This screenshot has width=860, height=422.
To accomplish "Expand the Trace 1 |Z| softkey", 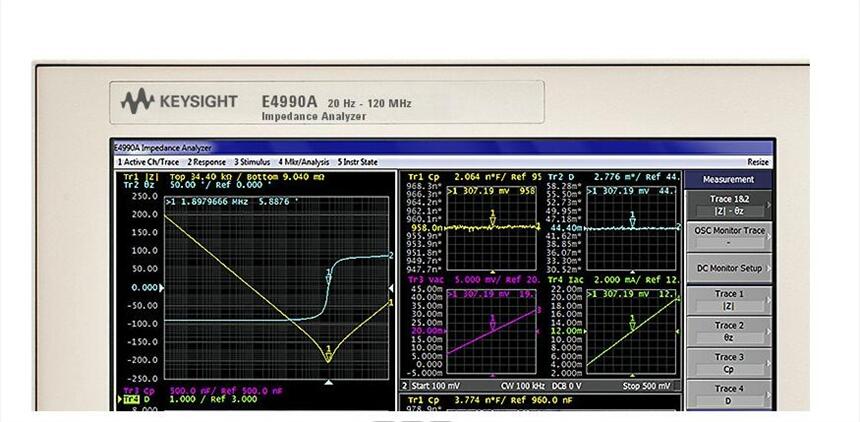I will click(x=728, y=300).
